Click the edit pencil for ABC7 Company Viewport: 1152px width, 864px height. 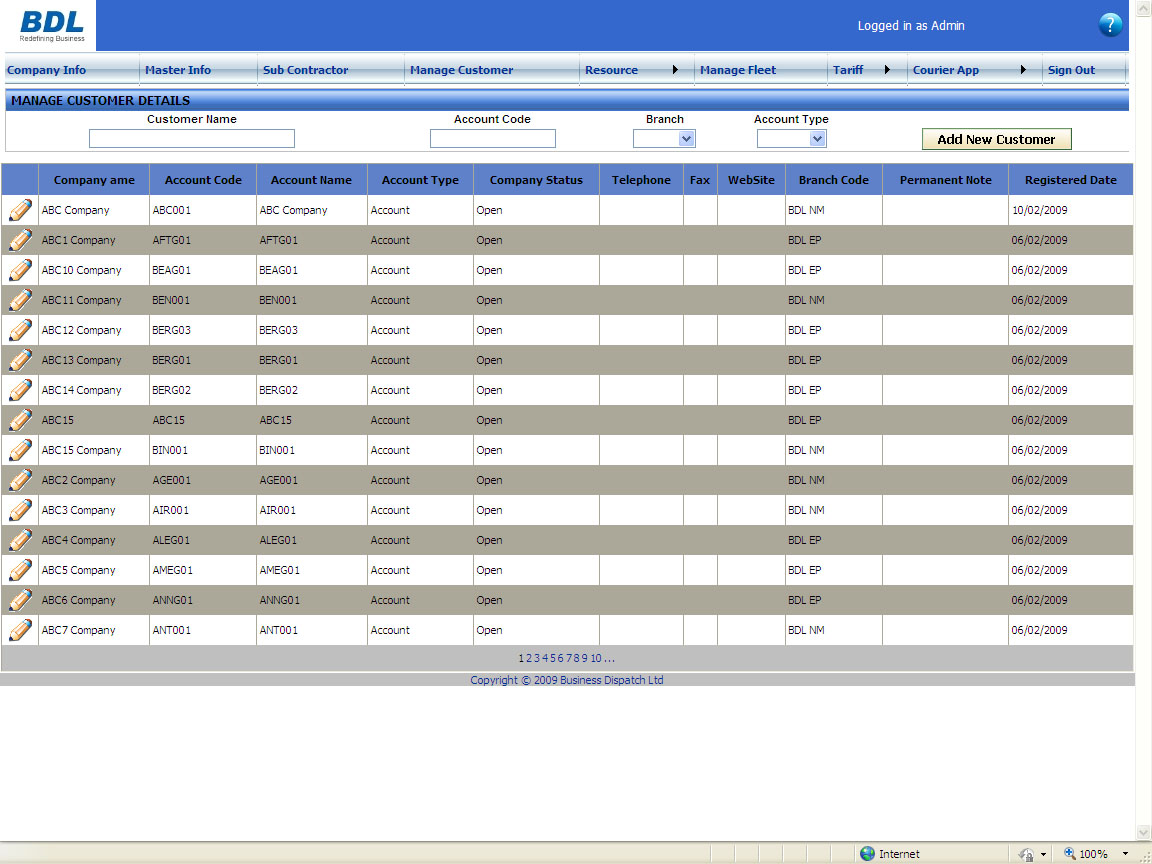pyautogui.click(x=20, y=630)
